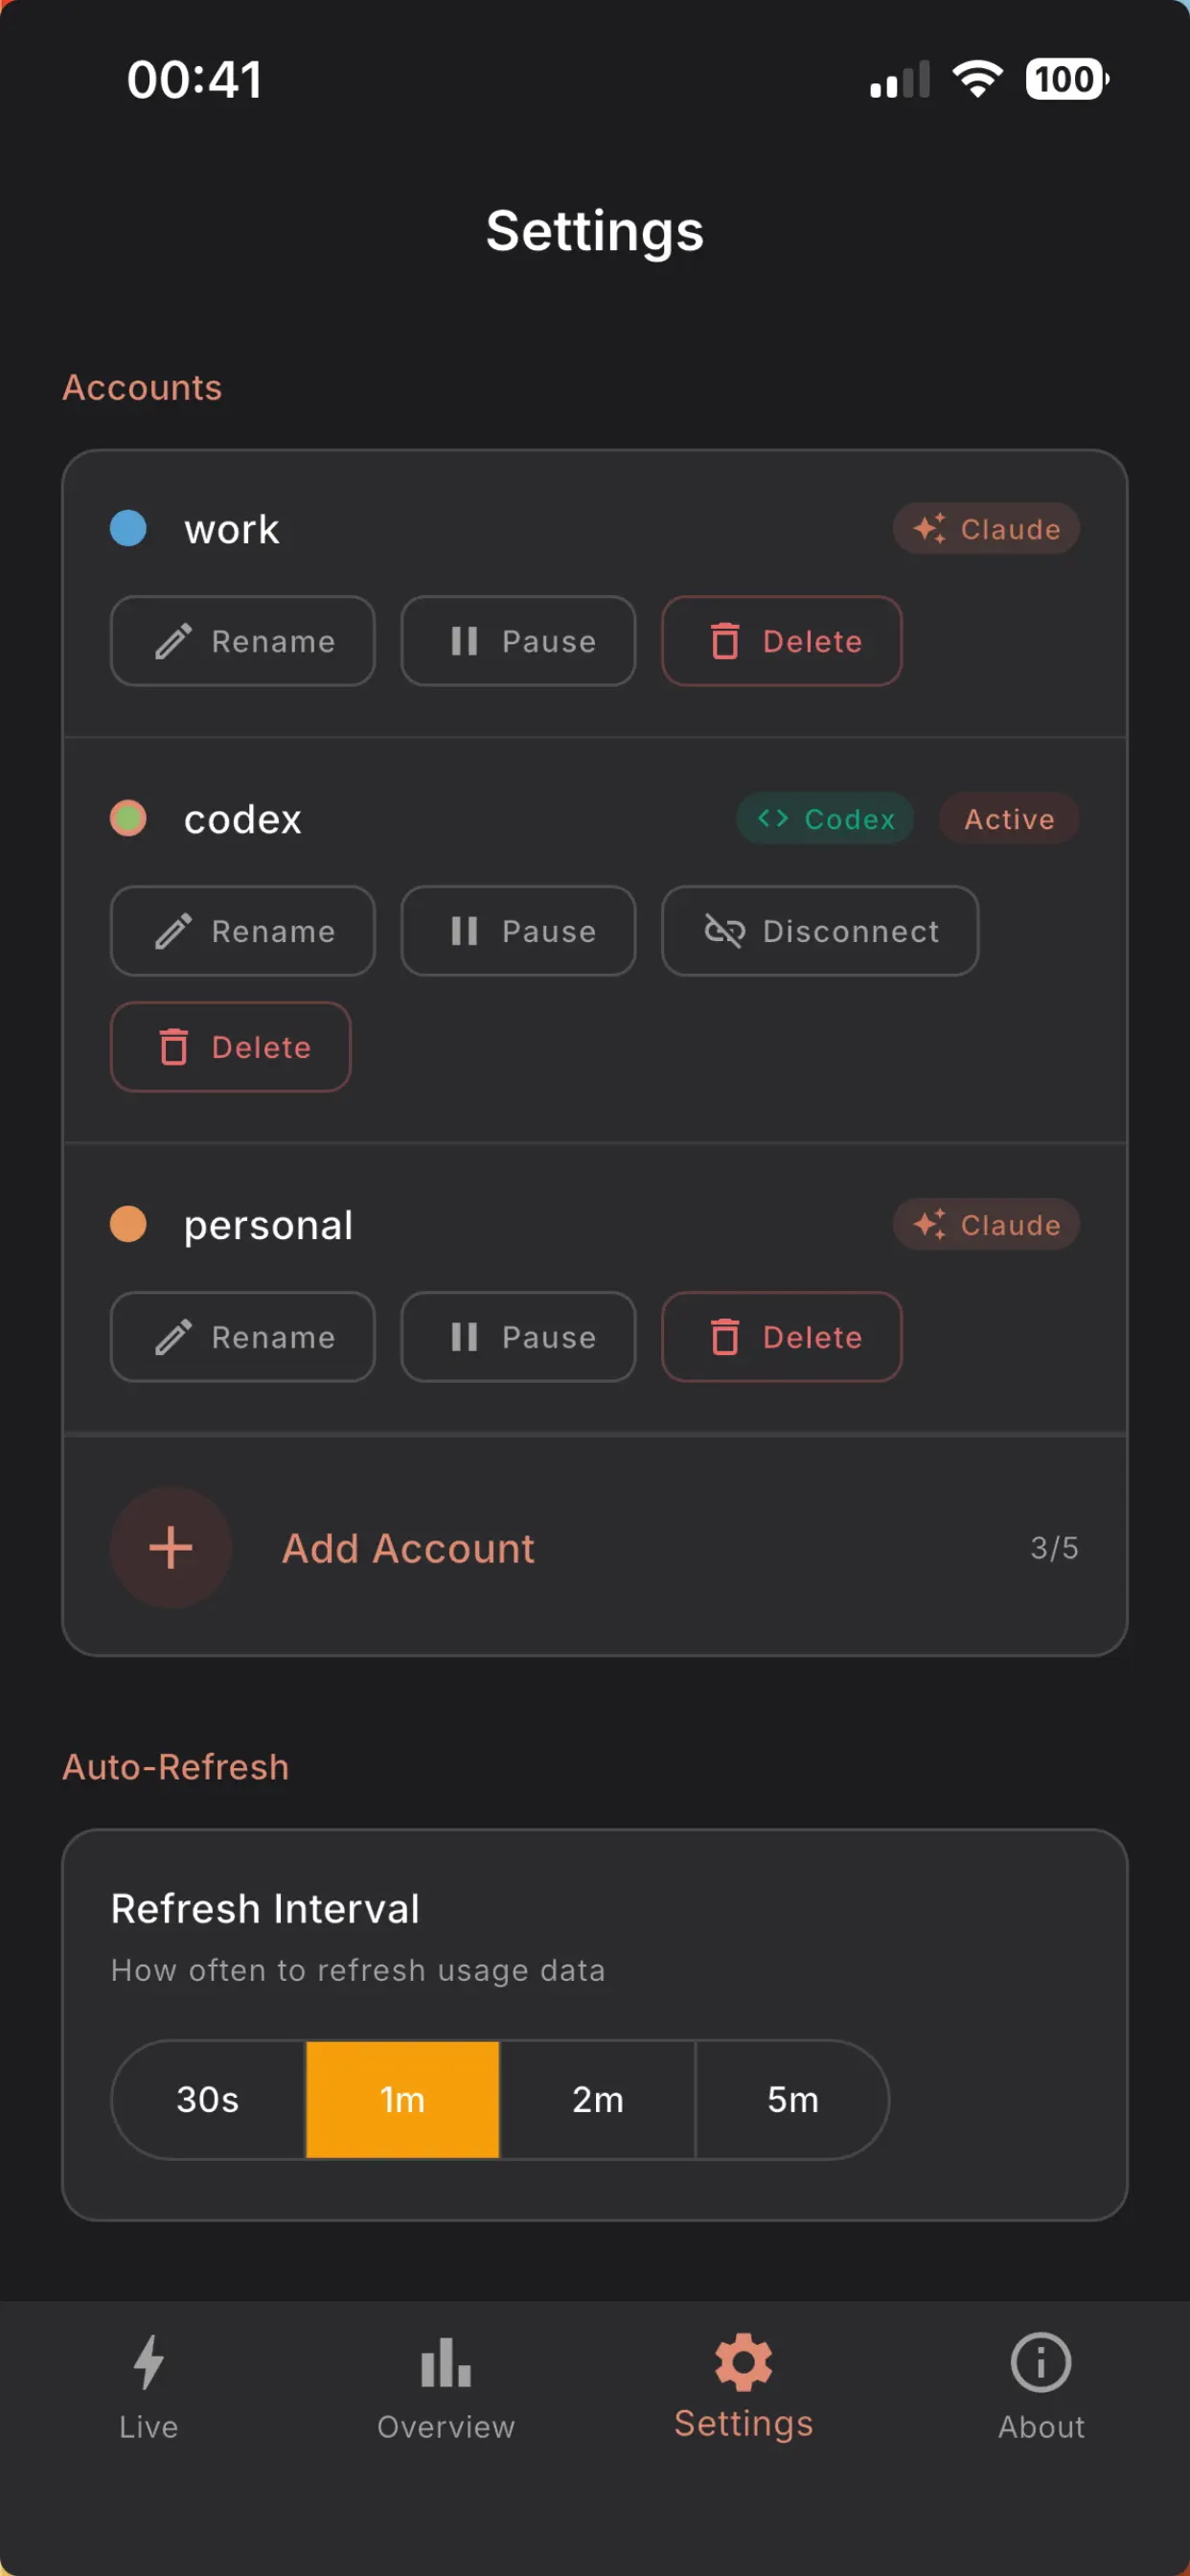This screenshot has width=1190, height=2576.
Task: Choose the 5m refresh interval
Action: coord(791,2100)
